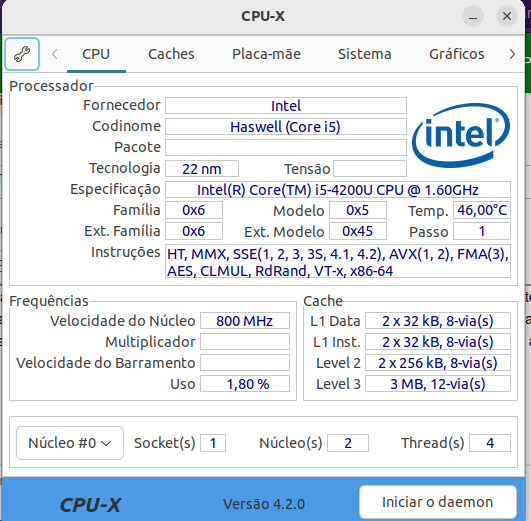Click the Thread(s) count field
This screenshot has width=531, height=521.
490,443
